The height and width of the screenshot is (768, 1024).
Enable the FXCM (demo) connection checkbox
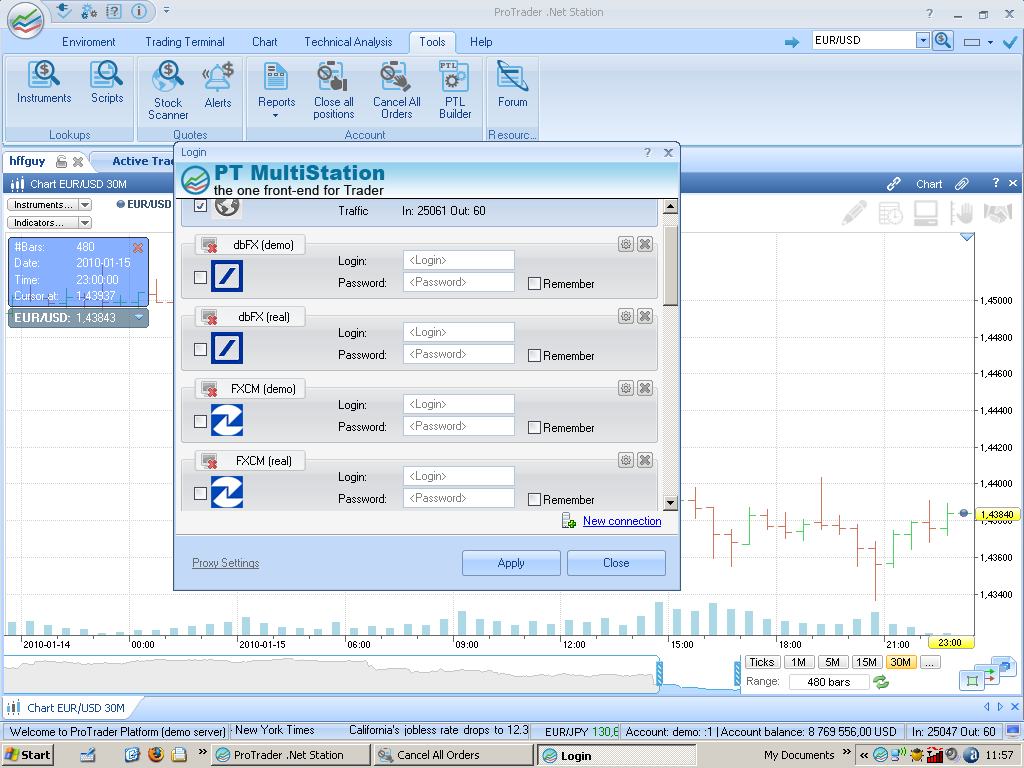200,421
